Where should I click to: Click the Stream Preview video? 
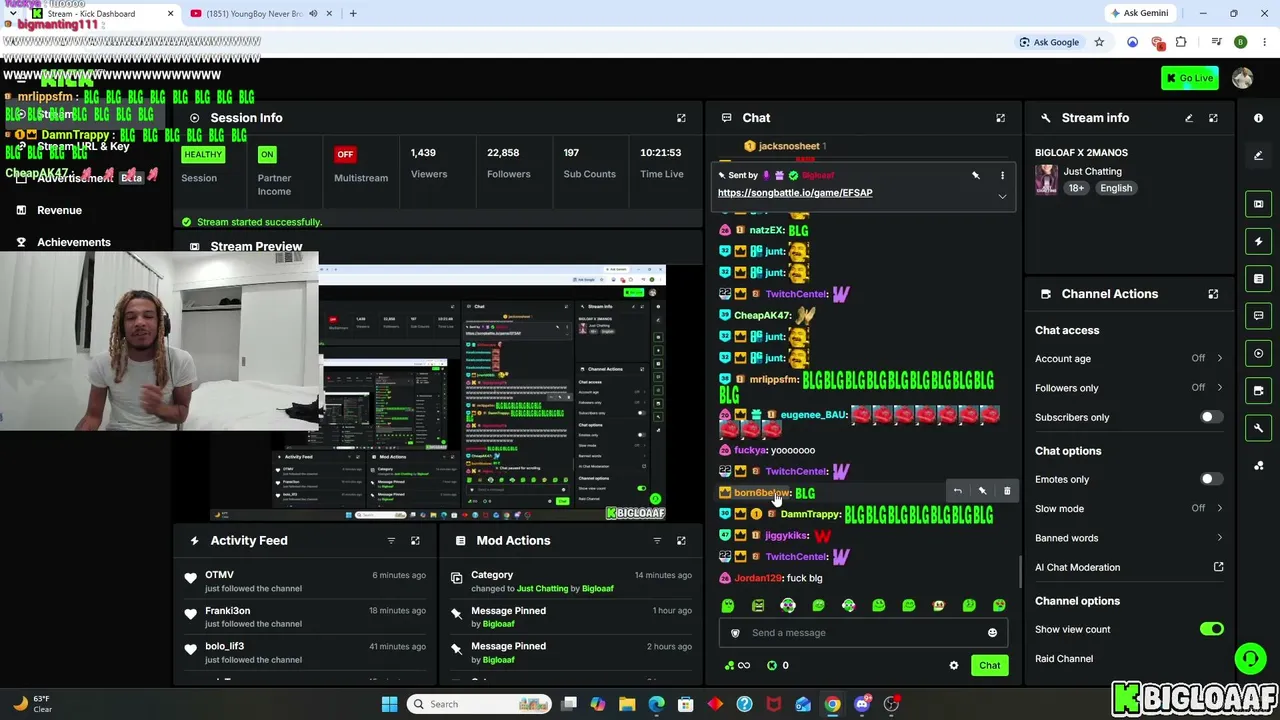pos(437,393)
